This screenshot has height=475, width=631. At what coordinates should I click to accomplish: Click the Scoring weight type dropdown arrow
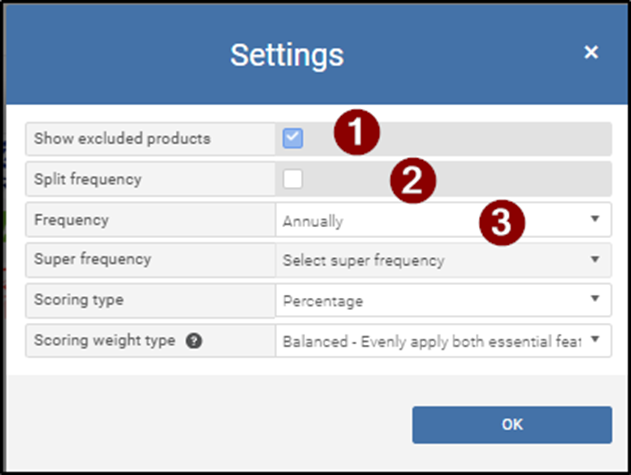(595, 341)
